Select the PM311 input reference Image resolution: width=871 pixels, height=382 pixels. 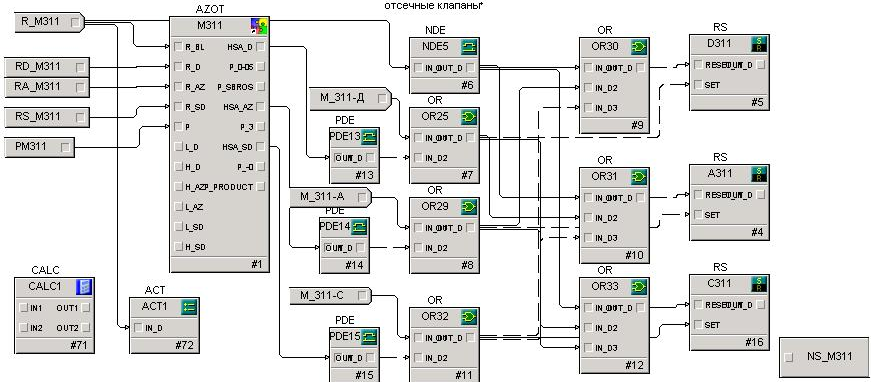point(39,147)
